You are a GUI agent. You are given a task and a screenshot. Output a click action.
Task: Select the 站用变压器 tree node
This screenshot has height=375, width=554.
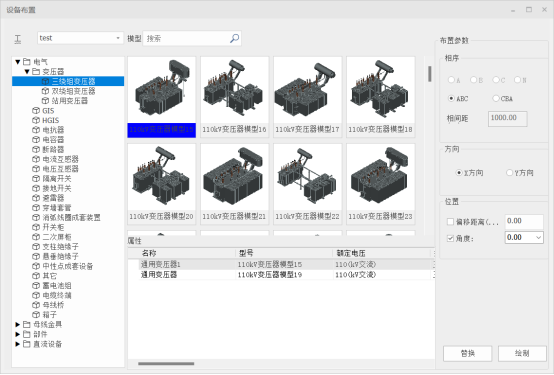click(65, 101)
